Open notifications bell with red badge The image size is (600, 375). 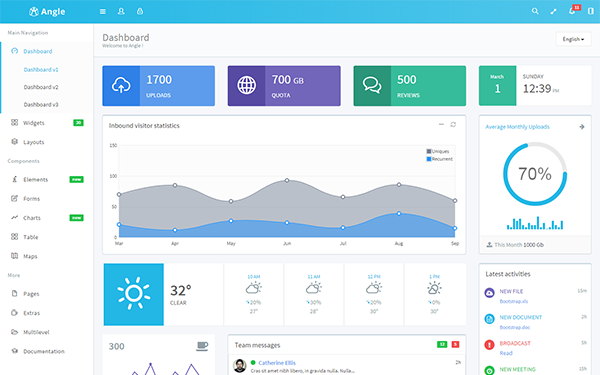[x=572, y=11]
